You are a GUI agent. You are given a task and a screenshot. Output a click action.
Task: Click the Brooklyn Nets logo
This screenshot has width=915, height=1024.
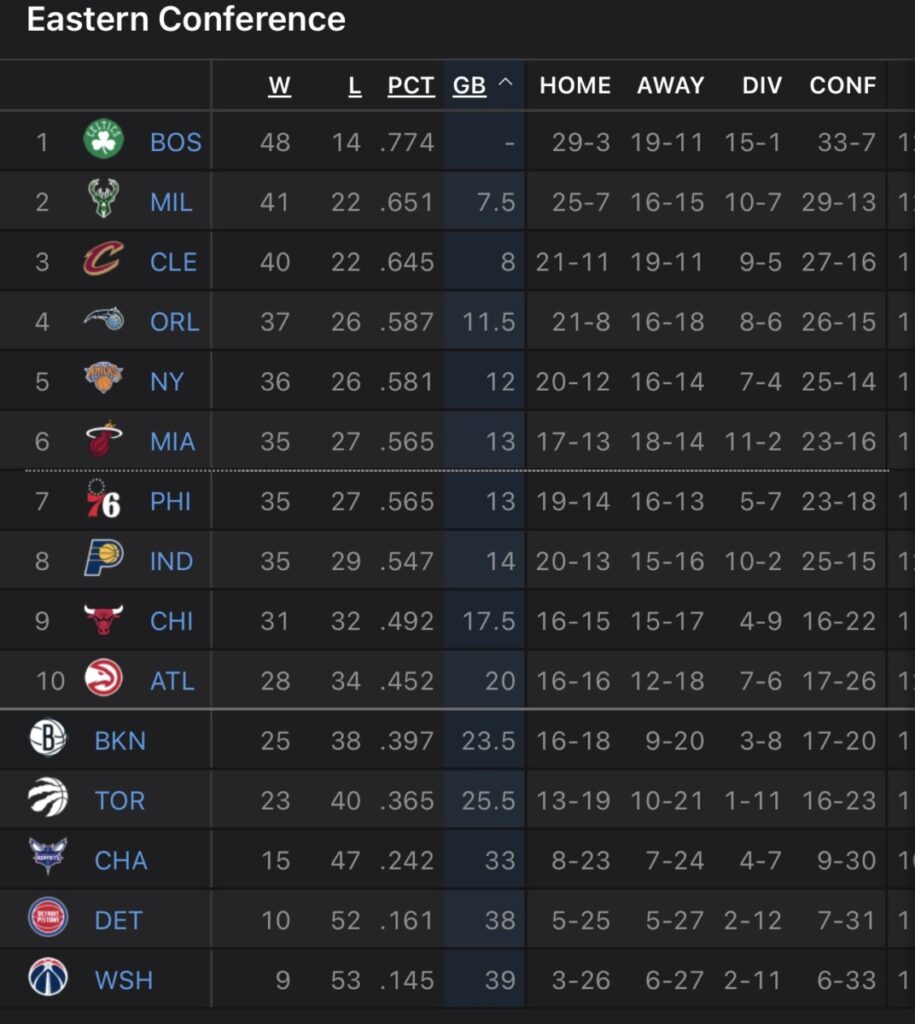(47, 740)
